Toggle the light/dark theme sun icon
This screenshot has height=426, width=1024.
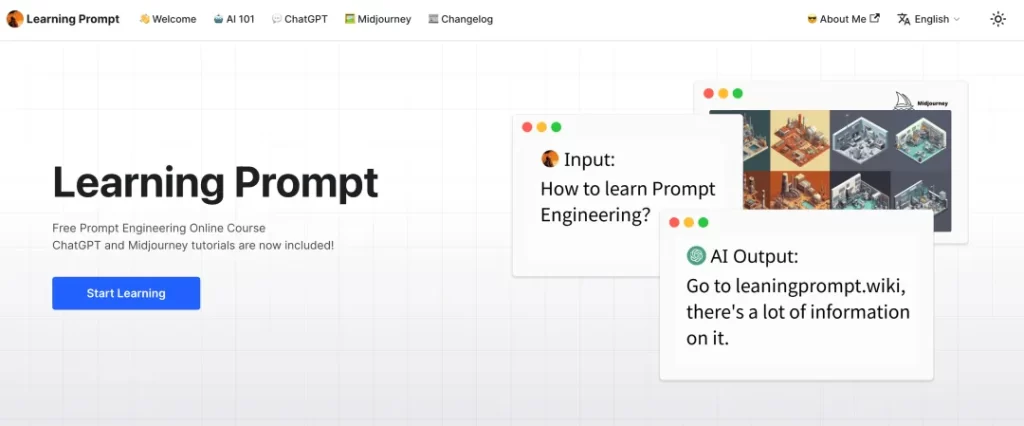pyautogui.click(x=997, y=19)
